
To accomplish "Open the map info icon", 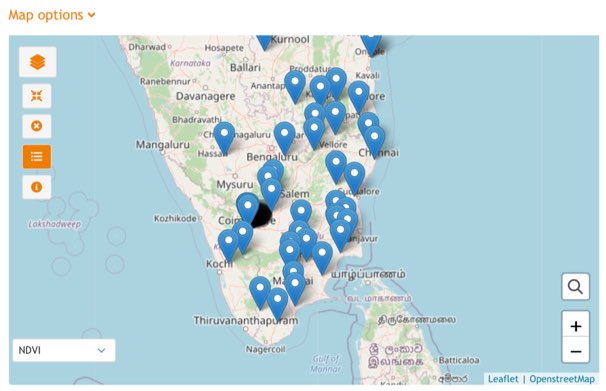I will click(37, 187).
